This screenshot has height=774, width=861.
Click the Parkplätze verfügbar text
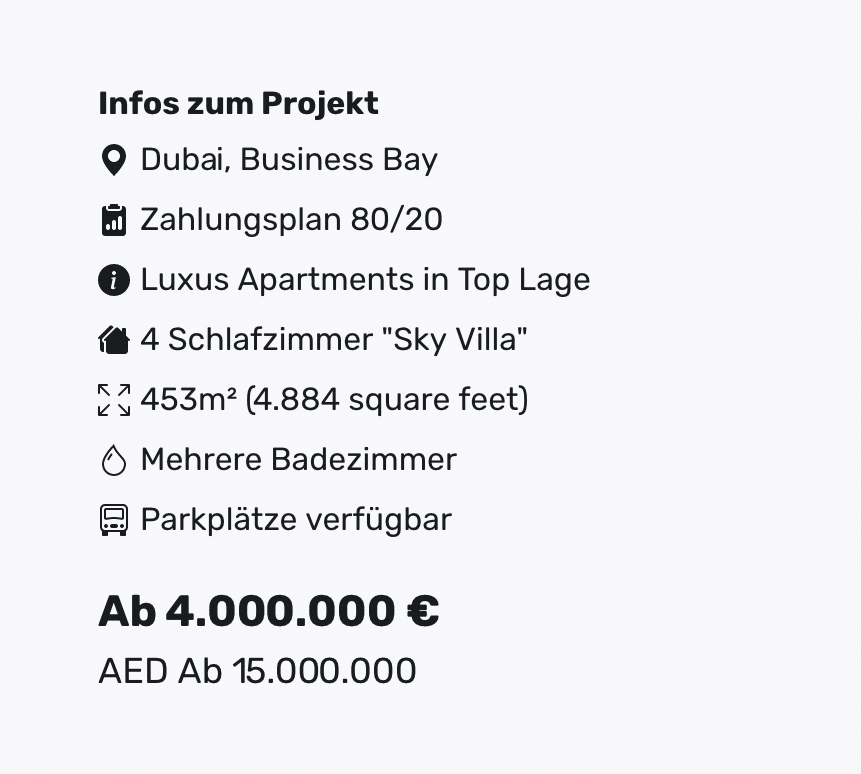[x=297, y=519]
